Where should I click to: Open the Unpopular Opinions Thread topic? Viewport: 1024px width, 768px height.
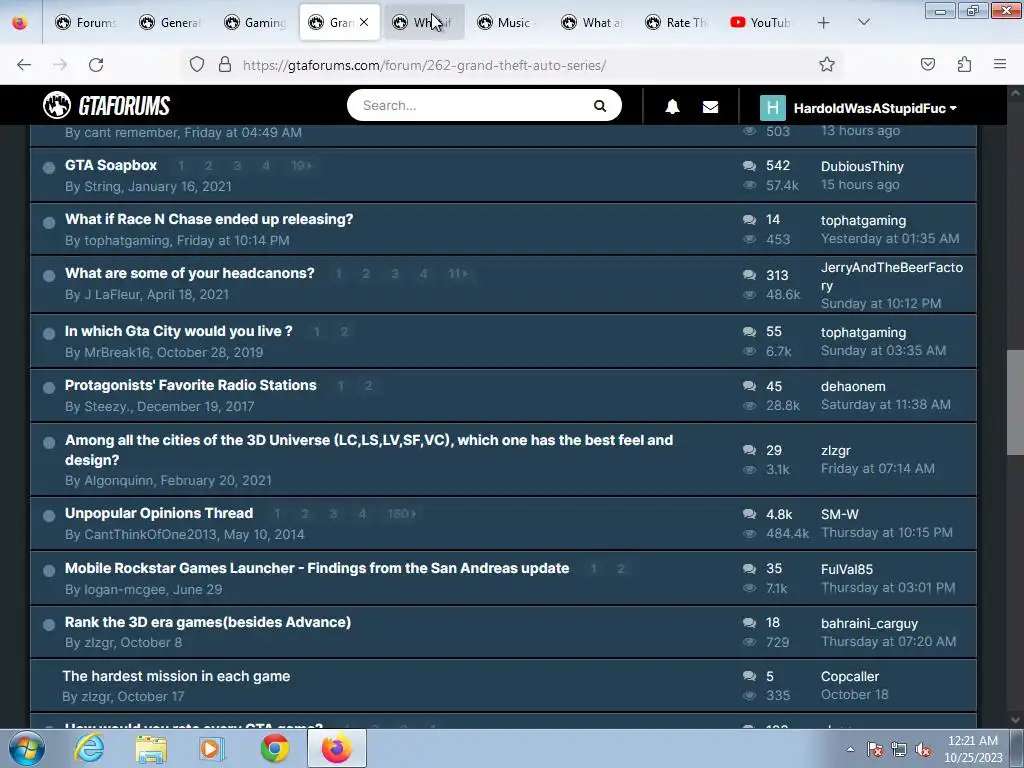coord(159,513)
